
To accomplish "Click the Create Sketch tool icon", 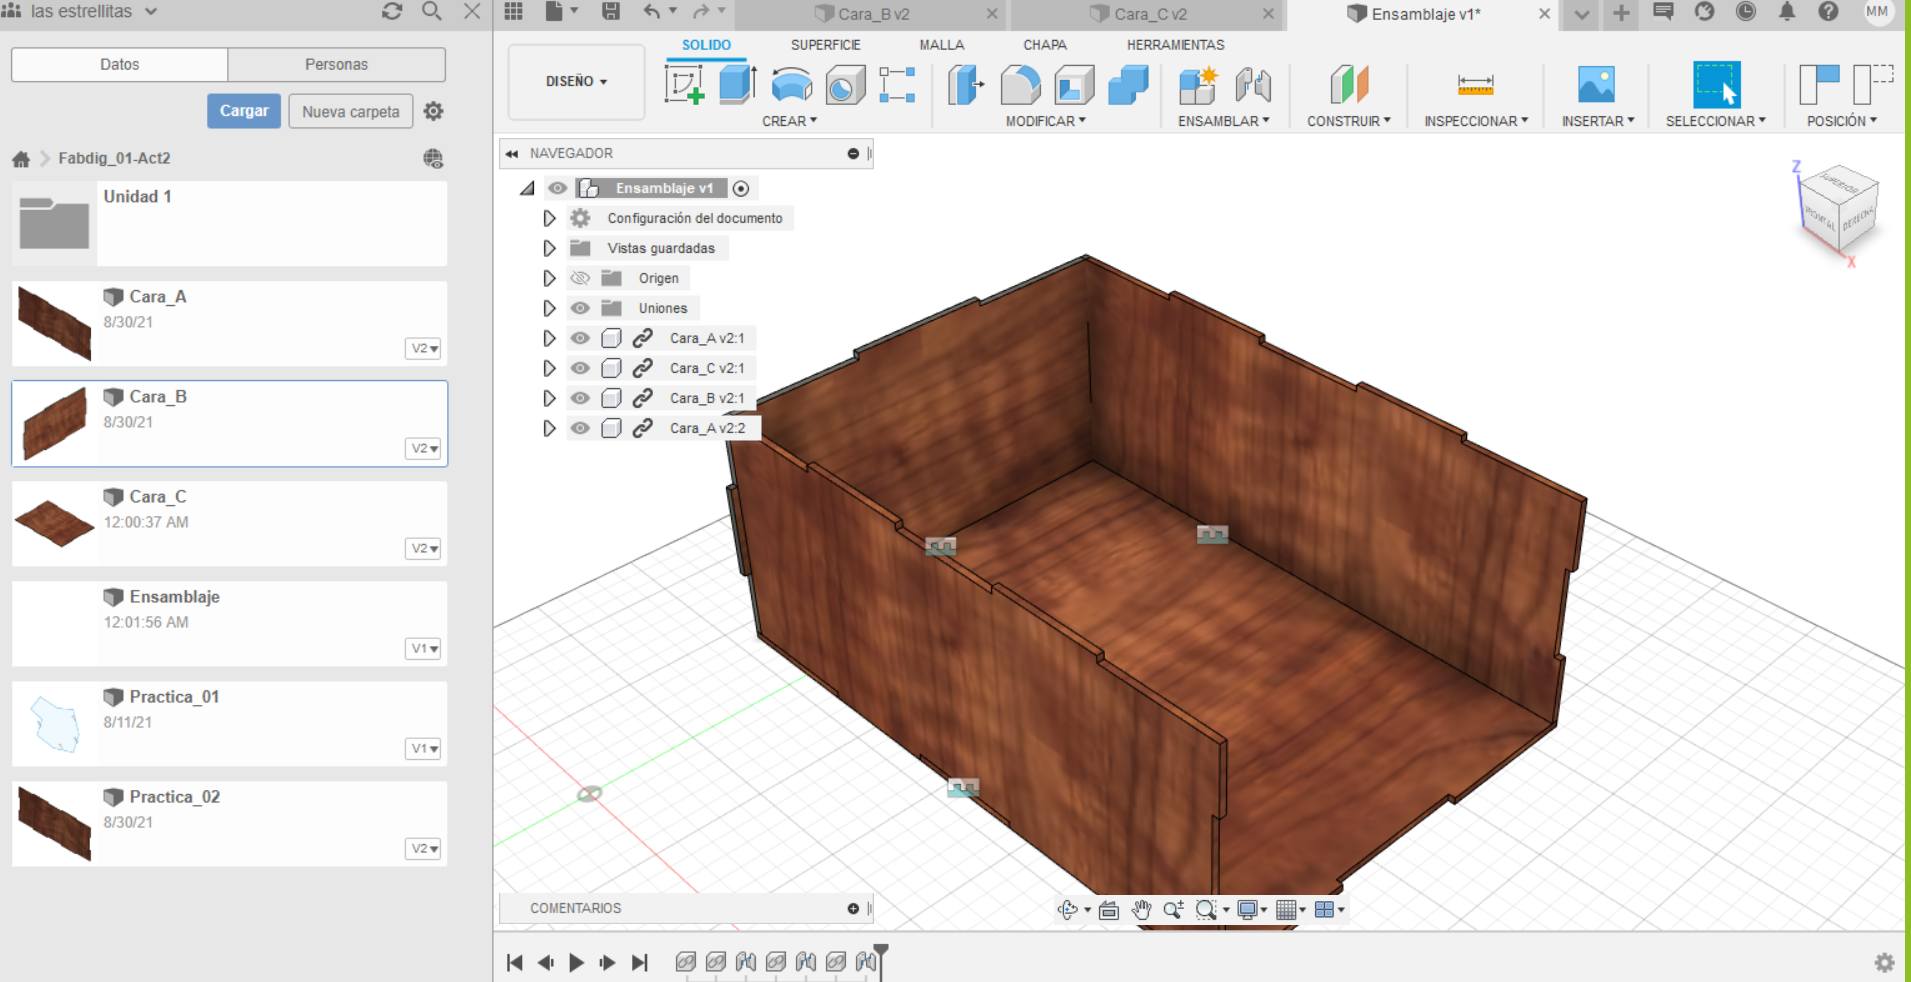I will pyautogui.click(x=685, y=84).
